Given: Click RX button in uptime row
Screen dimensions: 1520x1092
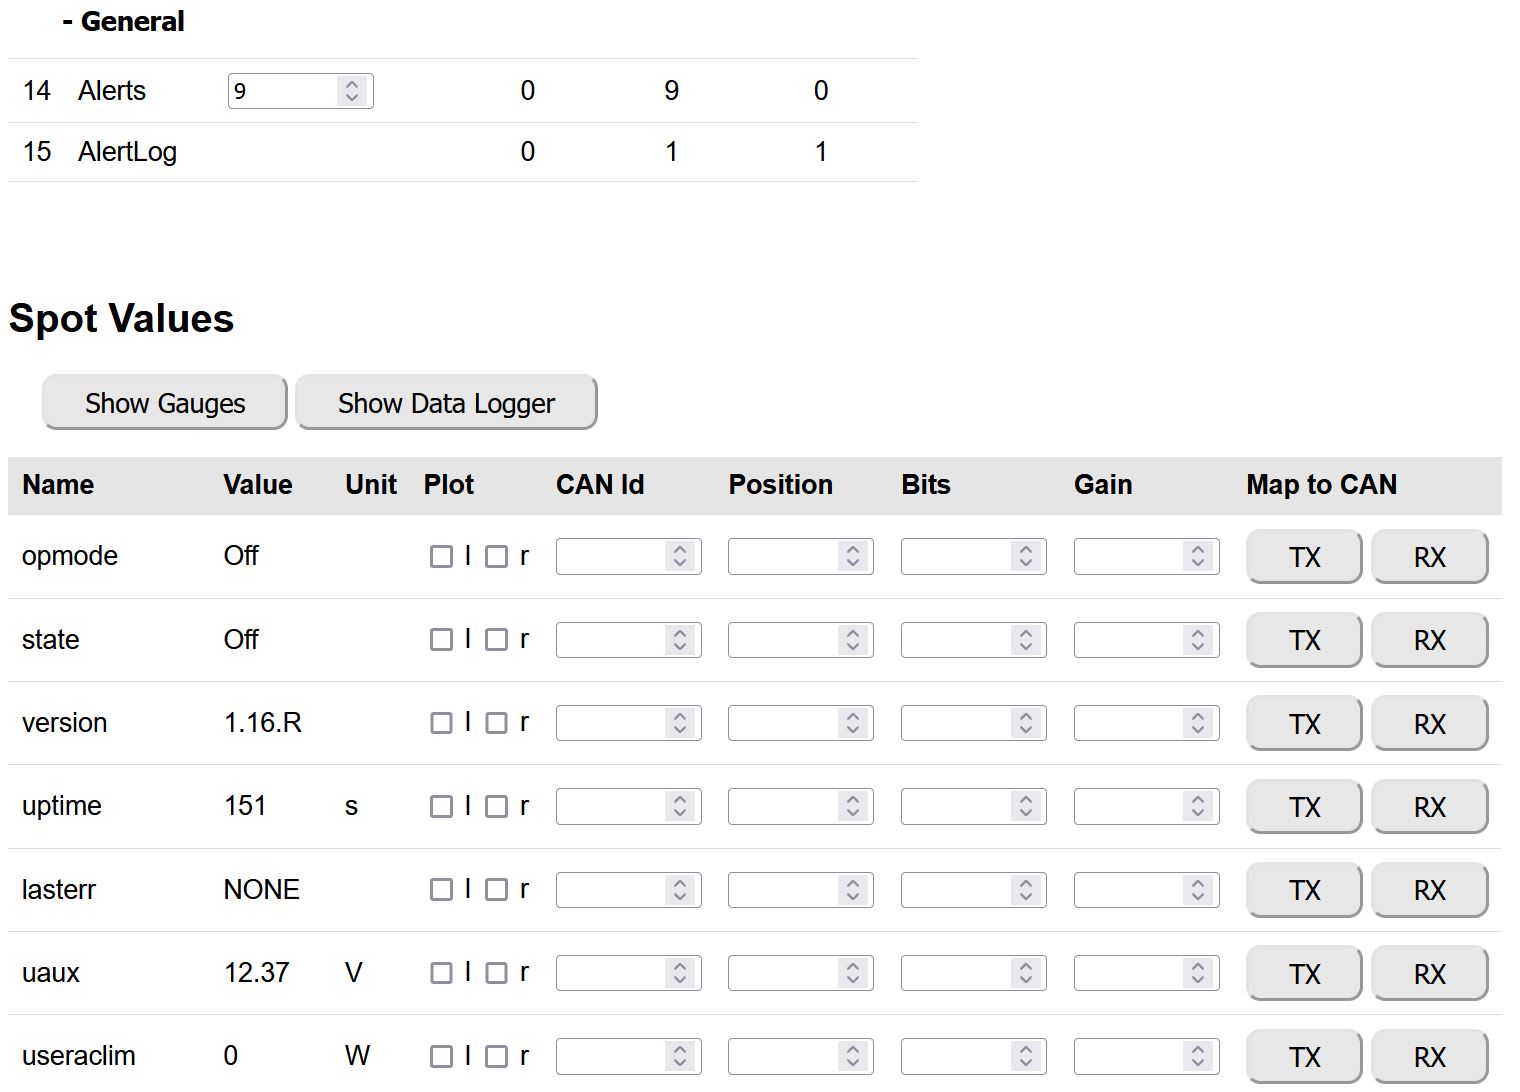Looking at the screenshot, I should pos(1429,807).
